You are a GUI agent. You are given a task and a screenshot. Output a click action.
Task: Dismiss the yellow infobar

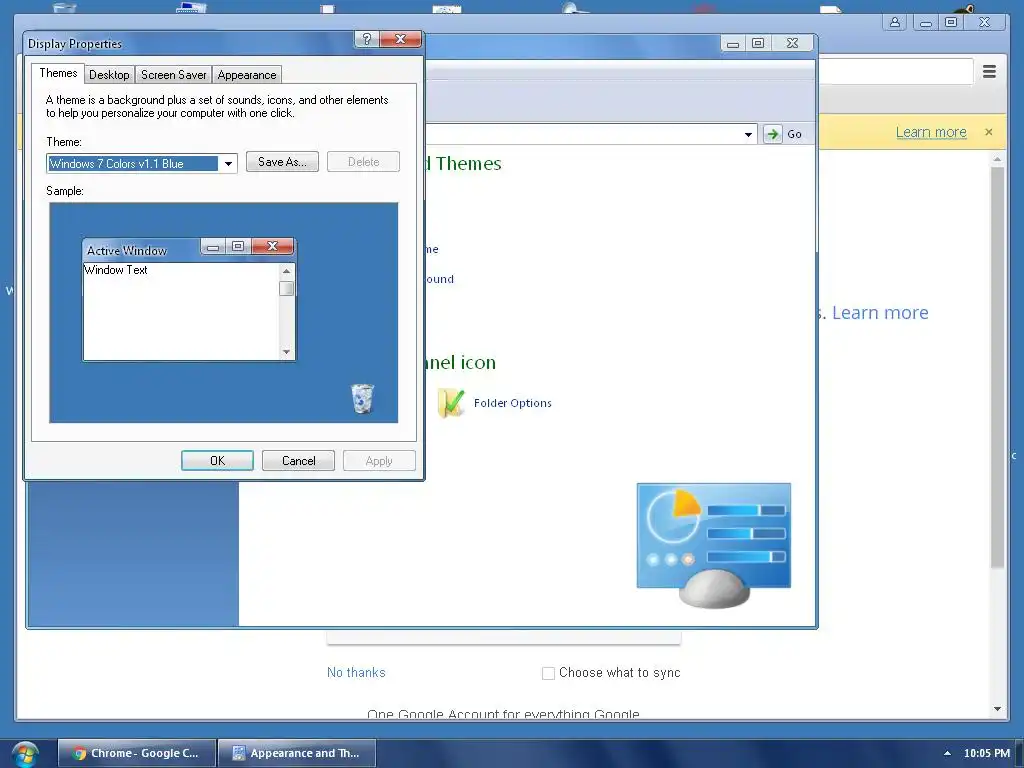[x=989, y=132]
